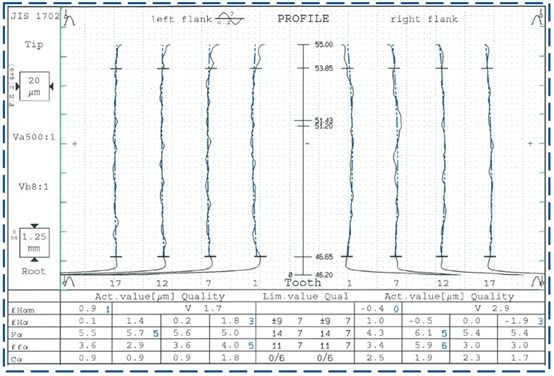Viewport: 554px width, 376px height.
Task: Click the 1.25 mm scale box
Action: (34, 242)
